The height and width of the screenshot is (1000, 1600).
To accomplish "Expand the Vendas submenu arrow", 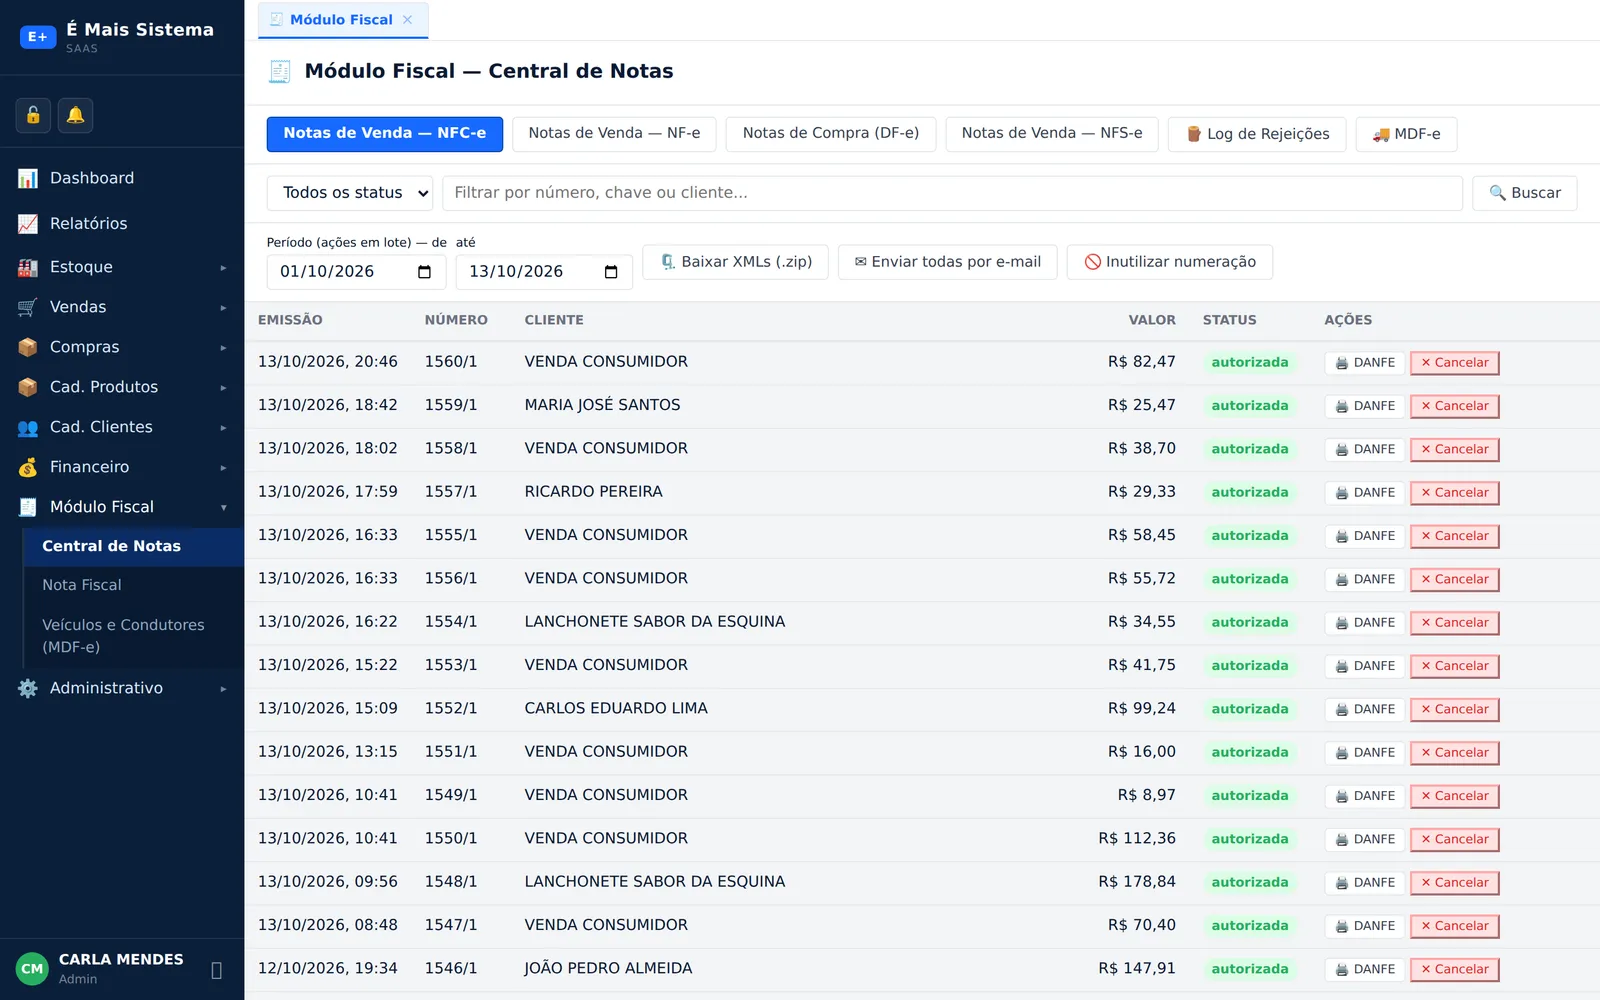I will pos(223,308).
